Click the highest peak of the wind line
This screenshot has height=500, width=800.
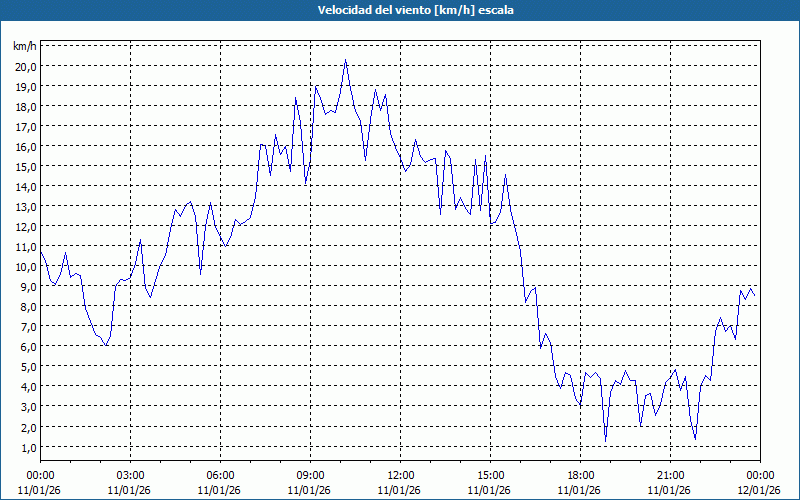click(346, 60)
